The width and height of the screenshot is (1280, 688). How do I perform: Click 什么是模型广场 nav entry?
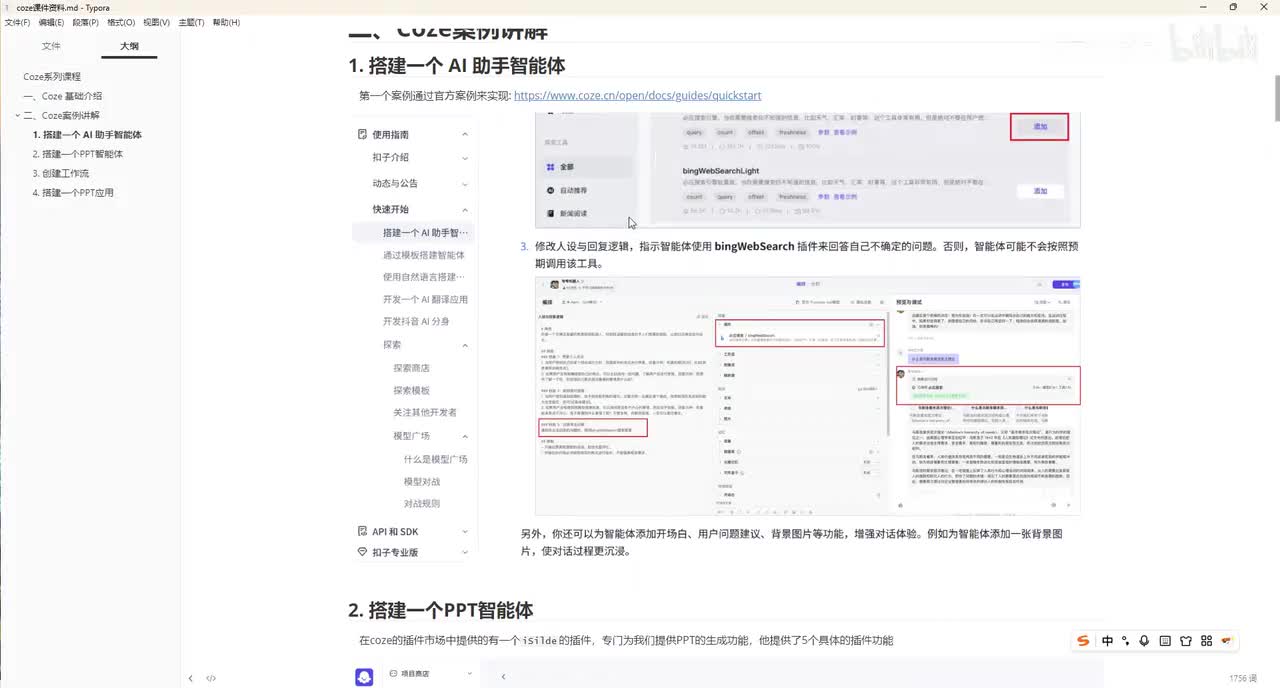[x=435, y=459]
